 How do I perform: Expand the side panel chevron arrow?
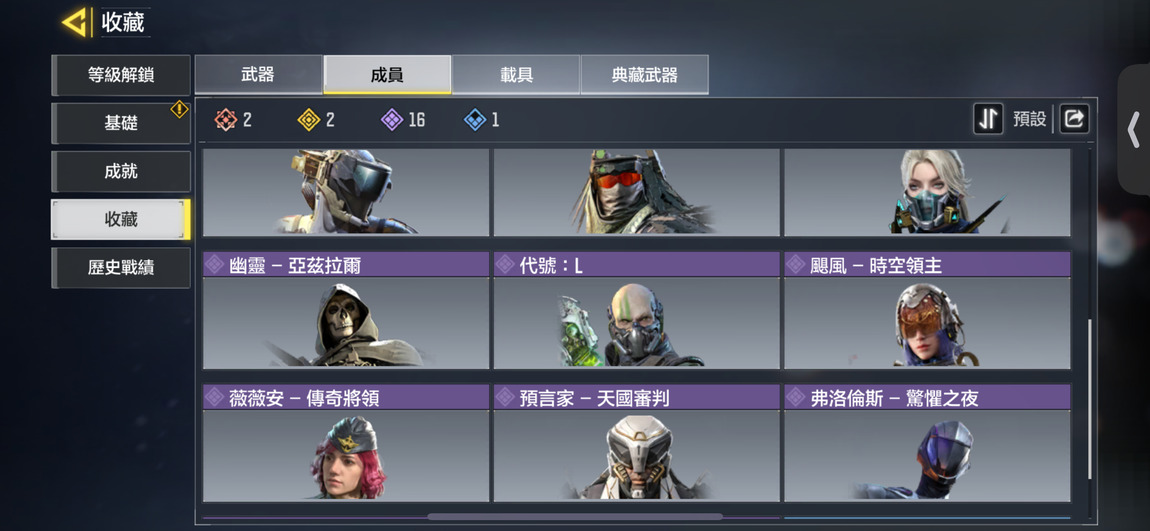click(1134, 130)
